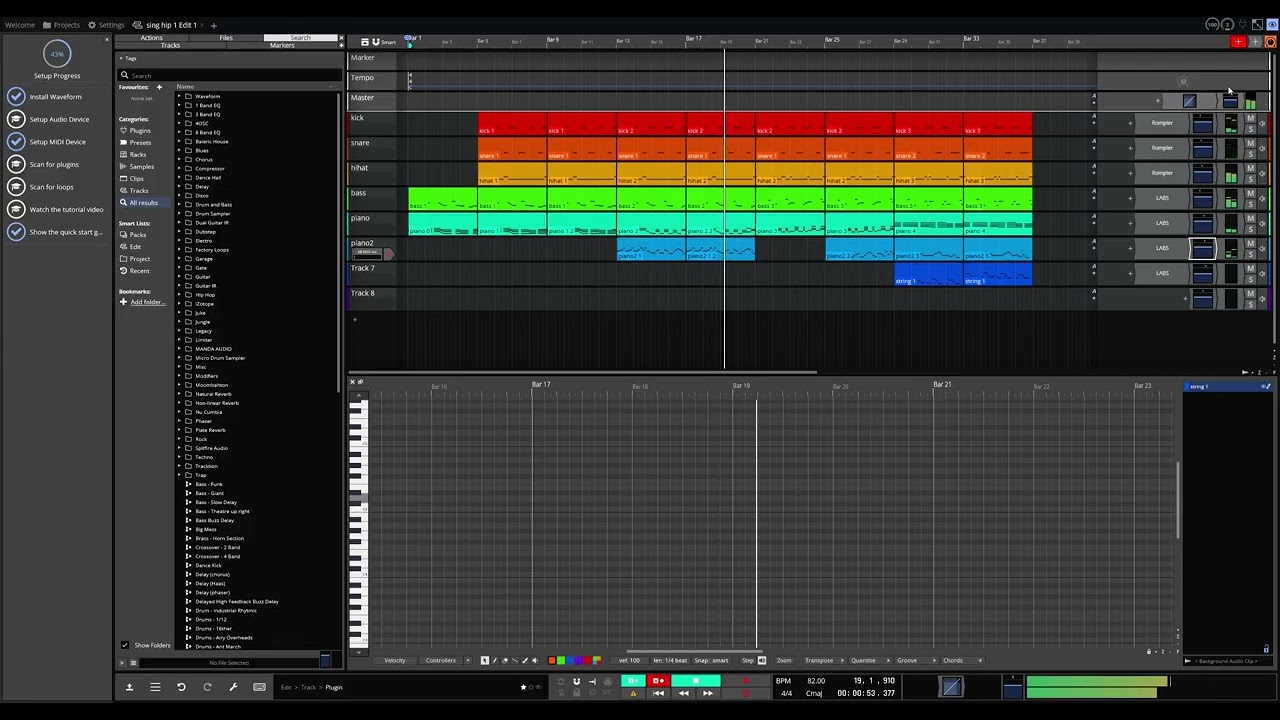Open the master track plugin icon
This screenshot has width=1280, height=720.
[1189, 101]
